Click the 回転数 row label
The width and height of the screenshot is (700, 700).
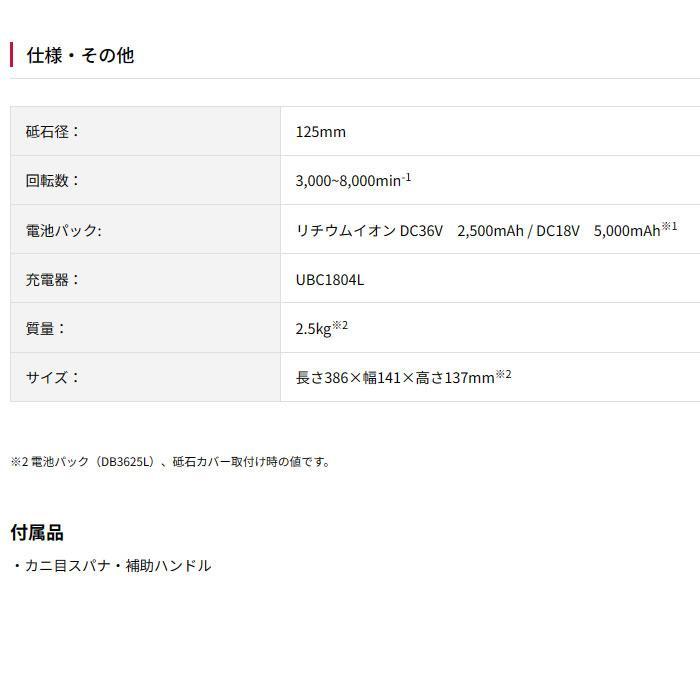(52, 180)
